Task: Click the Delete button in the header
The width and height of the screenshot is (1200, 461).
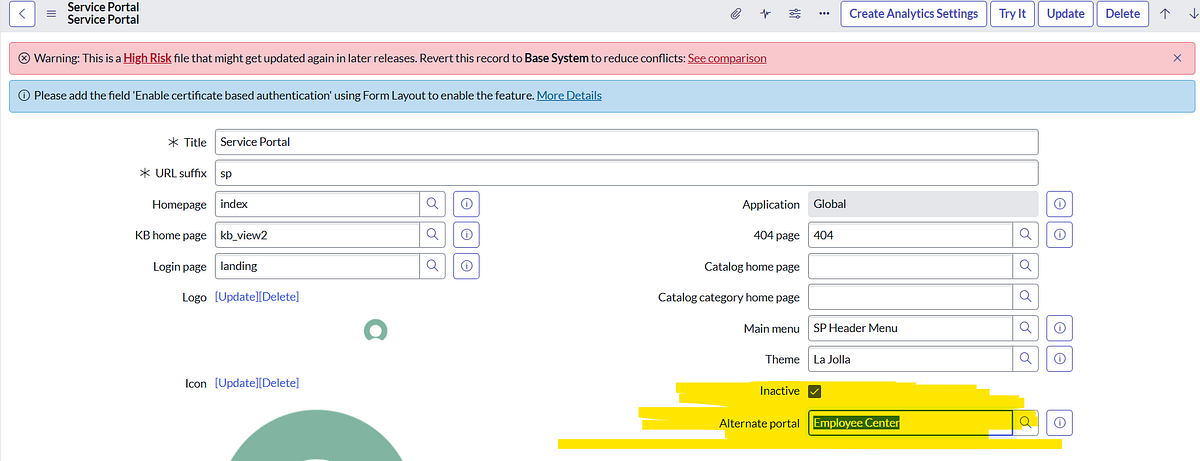Action: [1122, 14]
